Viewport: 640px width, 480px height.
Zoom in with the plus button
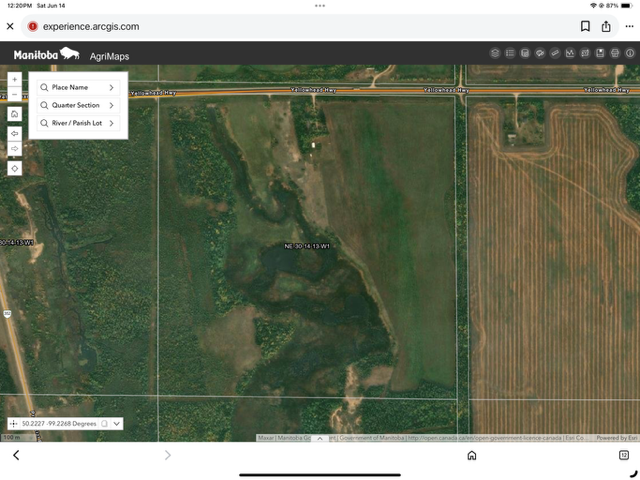pos(14,79)
